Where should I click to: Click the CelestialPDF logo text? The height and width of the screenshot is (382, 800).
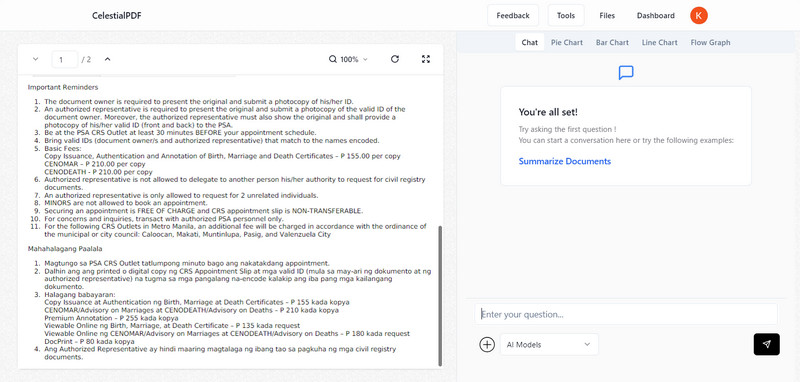[x=117, y=15]
